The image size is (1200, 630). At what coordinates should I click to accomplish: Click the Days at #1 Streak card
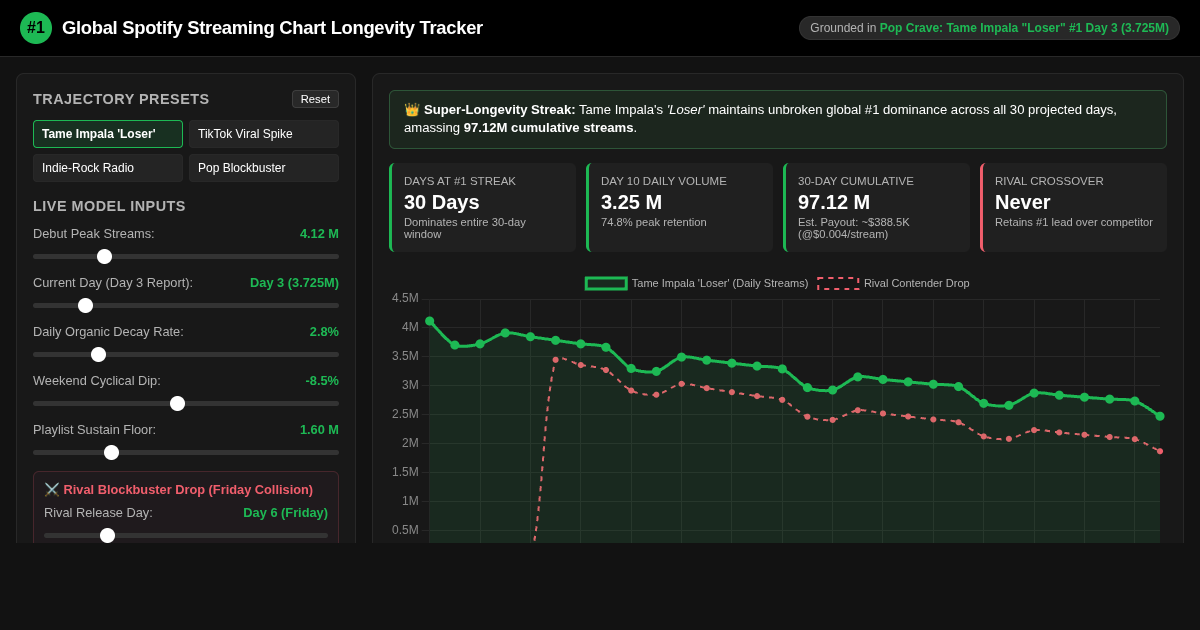482,207
